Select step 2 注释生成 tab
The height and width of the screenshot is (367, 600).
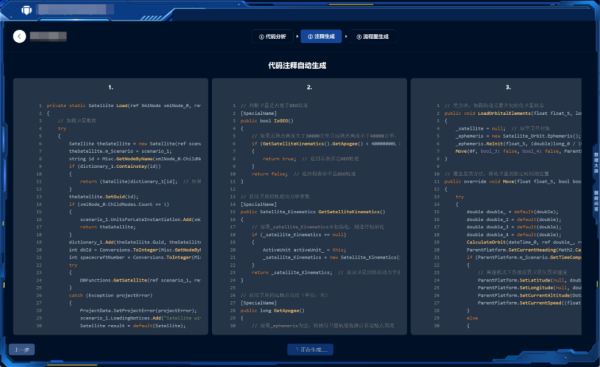tap(321, 36)
